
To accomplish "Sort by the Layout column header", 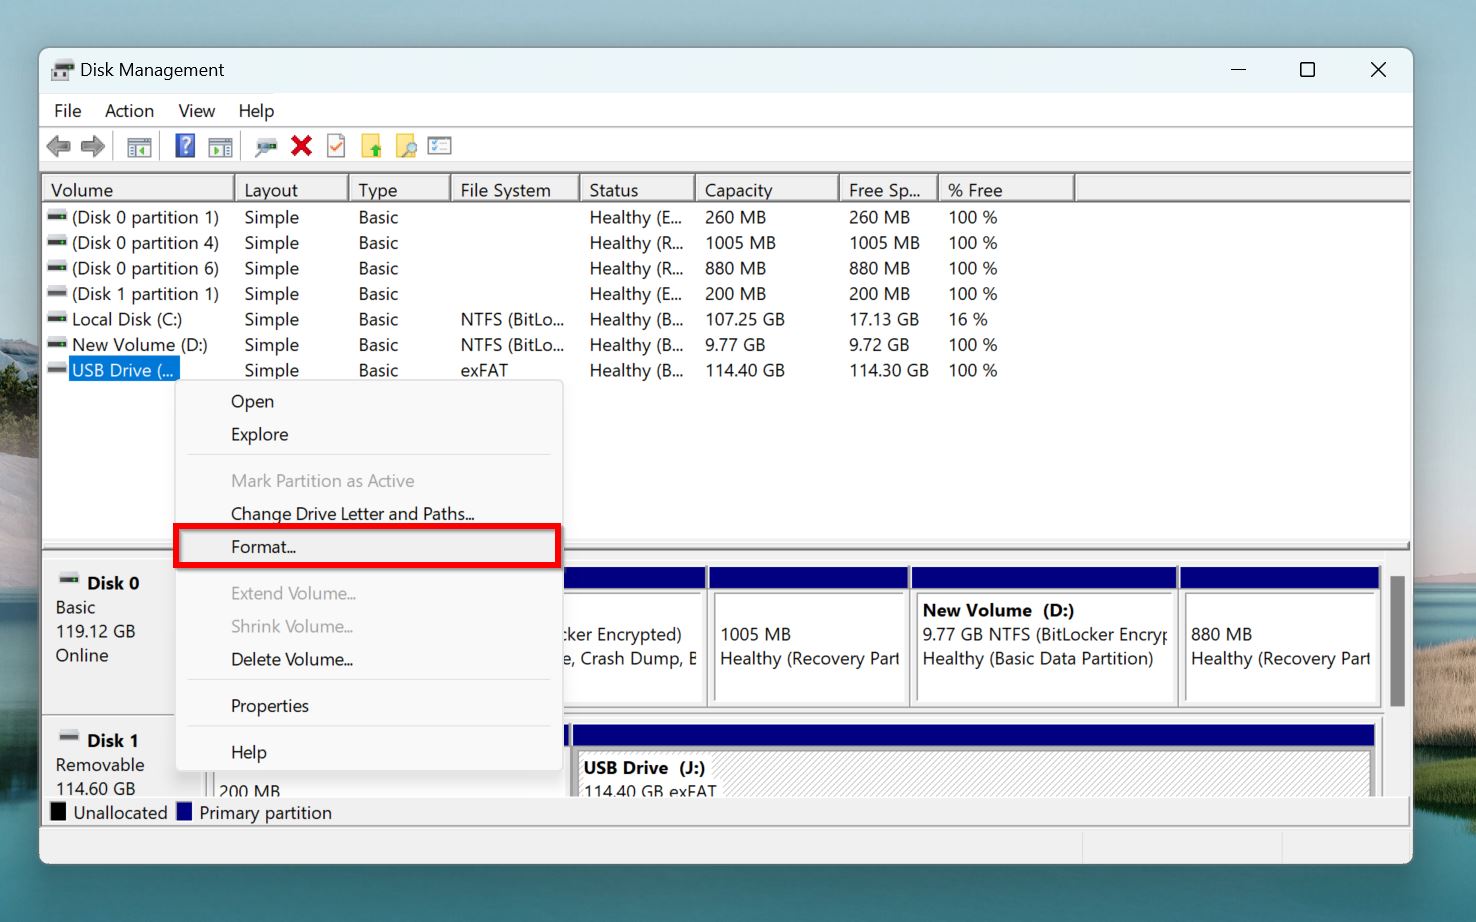I will point(291,189).
